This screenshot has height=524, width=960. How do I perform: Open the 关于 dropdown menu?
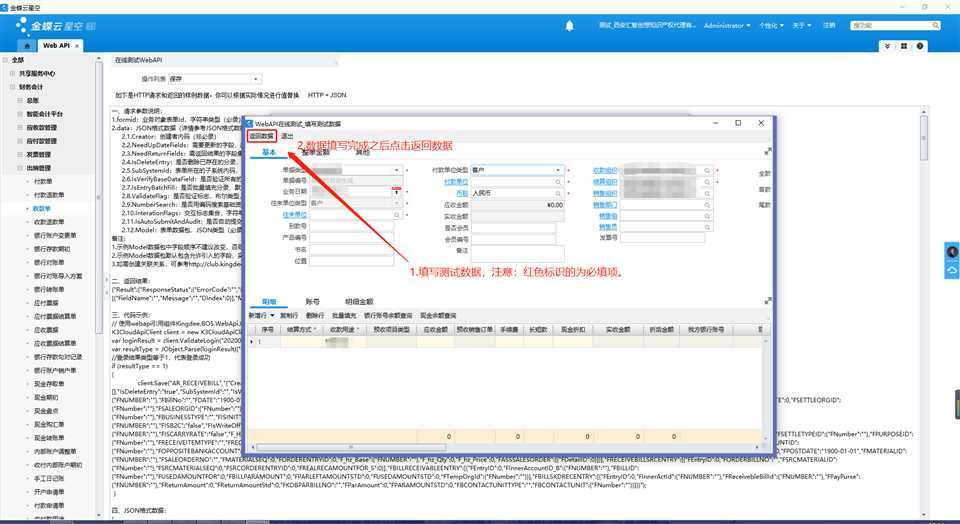pyautogui.click(x=801, y=26)
